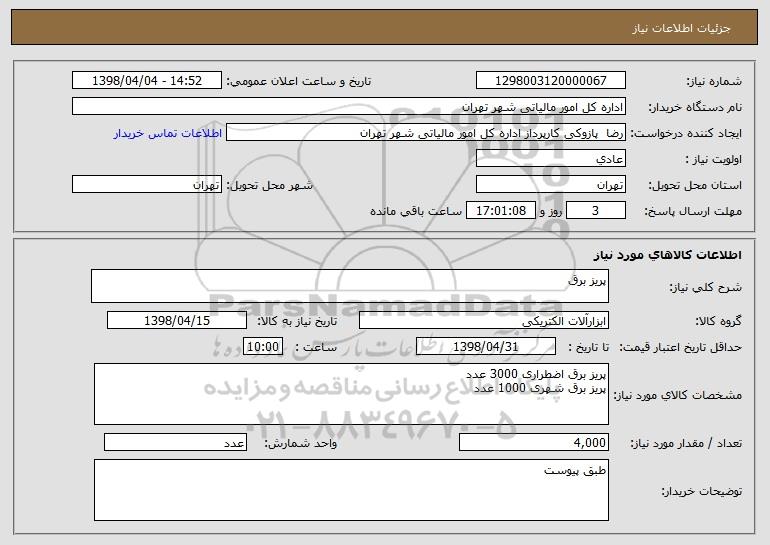Click the label 'گروه کالا:'
Image resolution: width=770 pixels, height=545 pixels.
coord(718,322)
